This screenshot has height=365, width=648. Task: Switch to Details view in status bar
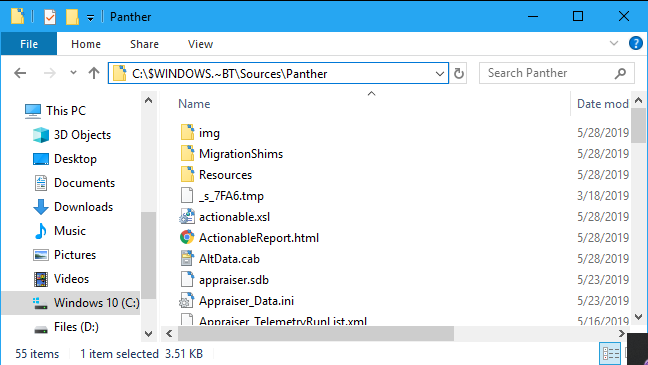pyautogui.click(x=610, y=354)
